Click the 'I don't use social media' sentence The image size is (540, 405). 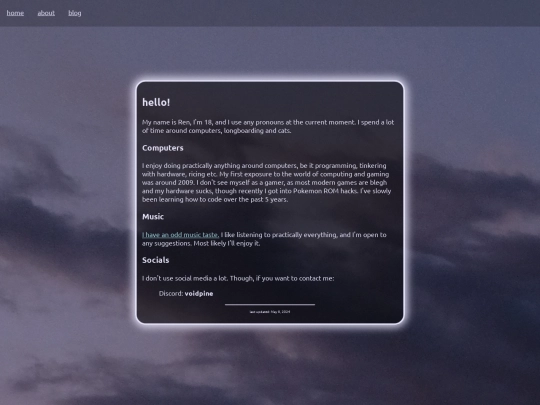coord(238,278)
